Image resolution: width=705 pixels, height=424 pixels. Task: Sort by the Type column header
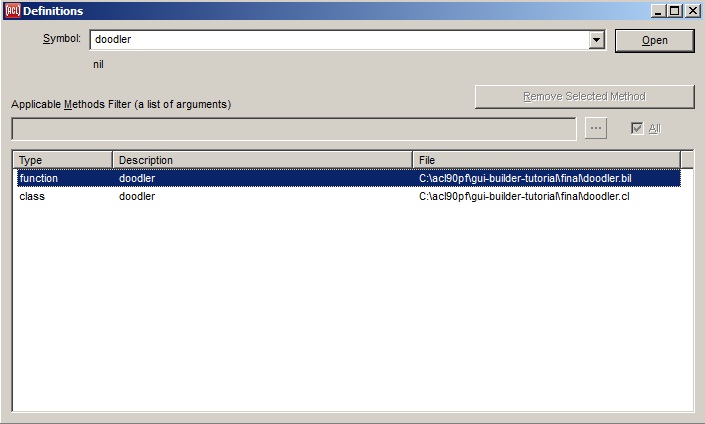(x=62, y=160)
